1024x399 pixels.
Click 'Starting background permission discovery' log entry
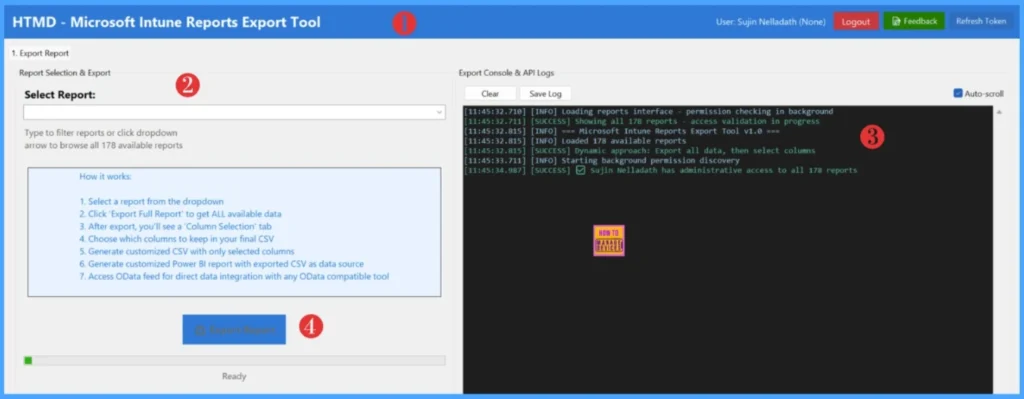point(602,161)
